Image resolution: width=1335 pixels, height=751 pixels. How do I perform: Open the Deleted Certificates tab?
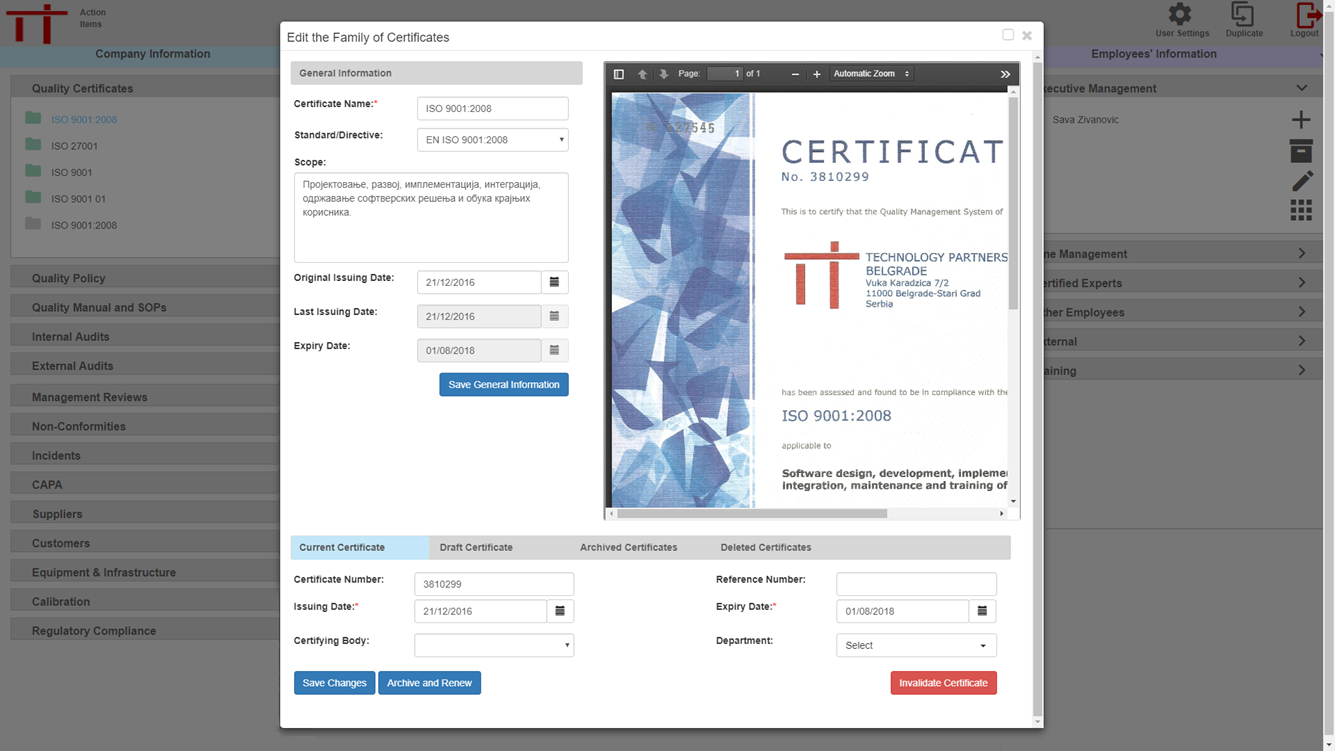pyautogui.click(x=765, y=547)
